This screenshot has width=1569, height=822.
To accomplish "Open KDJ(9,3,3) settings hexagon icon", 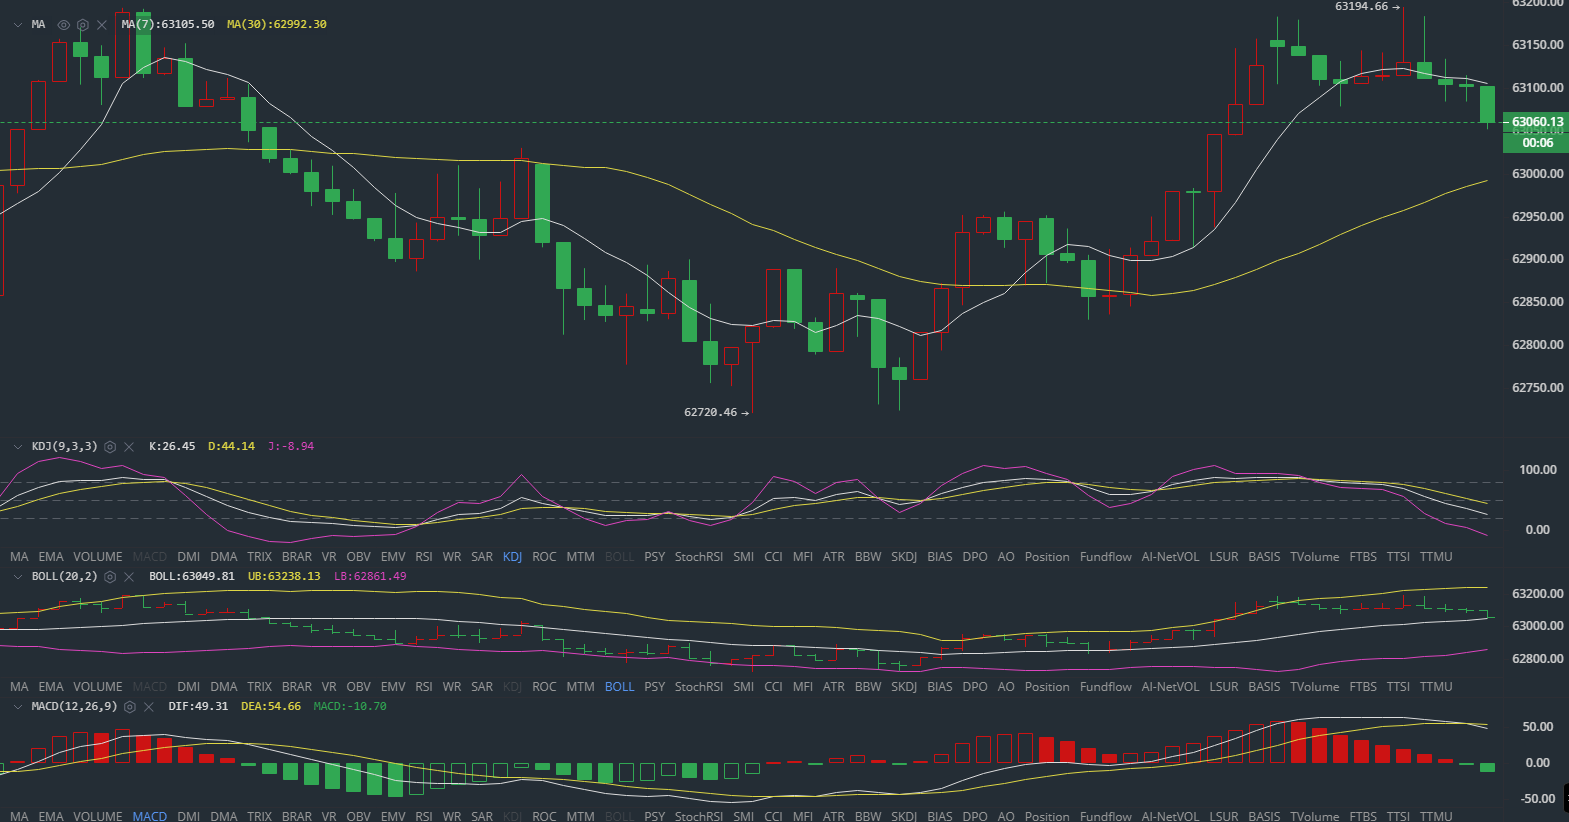I will tap(110, 447).
